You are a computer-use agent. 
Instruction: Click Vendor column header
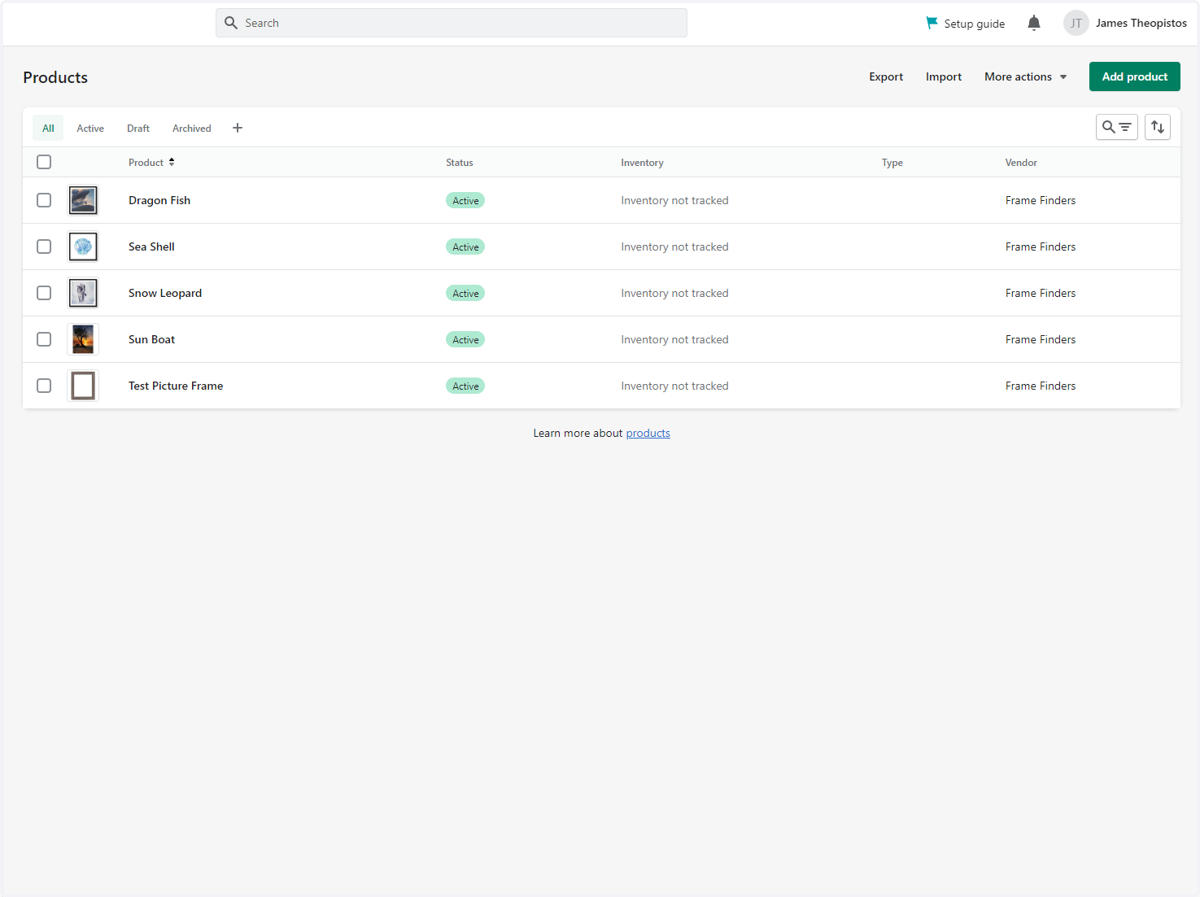point(1021,162)
